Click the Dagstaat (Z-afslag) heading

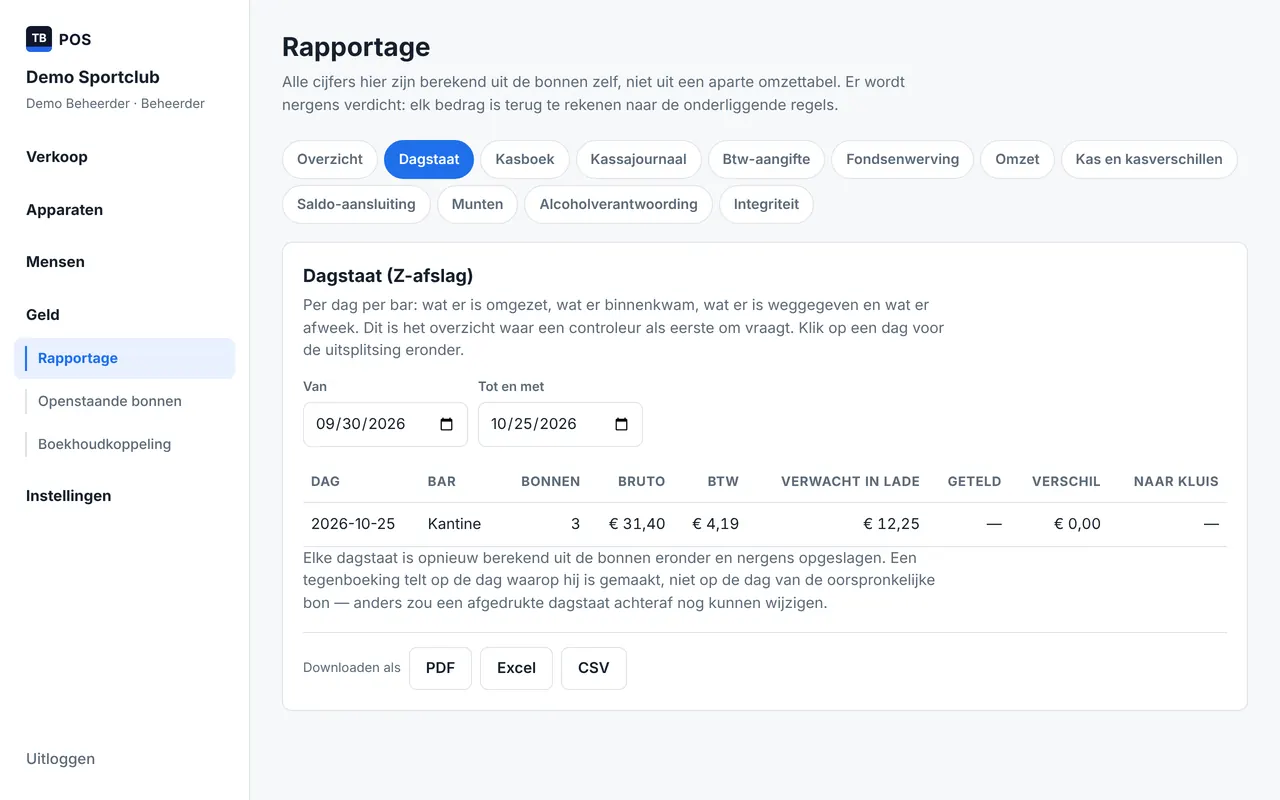click(x=388, y=276)
